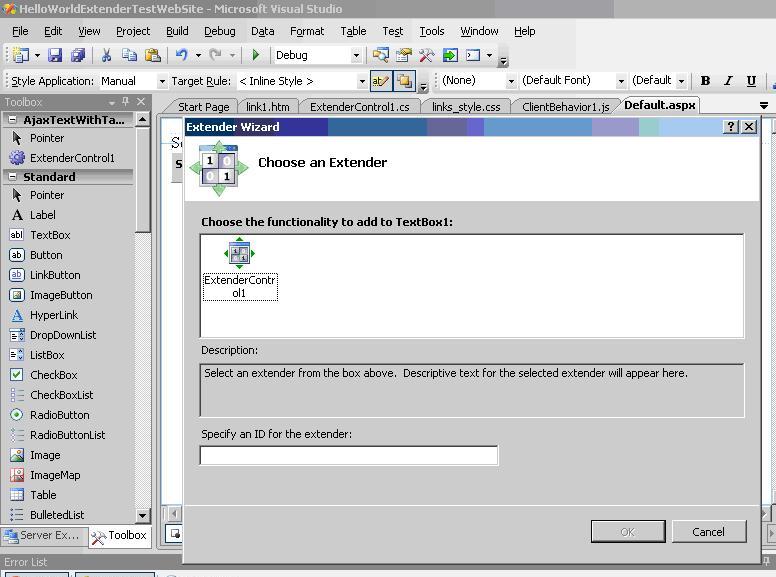Save the file with the floppy disk icon

click(55, 55)
